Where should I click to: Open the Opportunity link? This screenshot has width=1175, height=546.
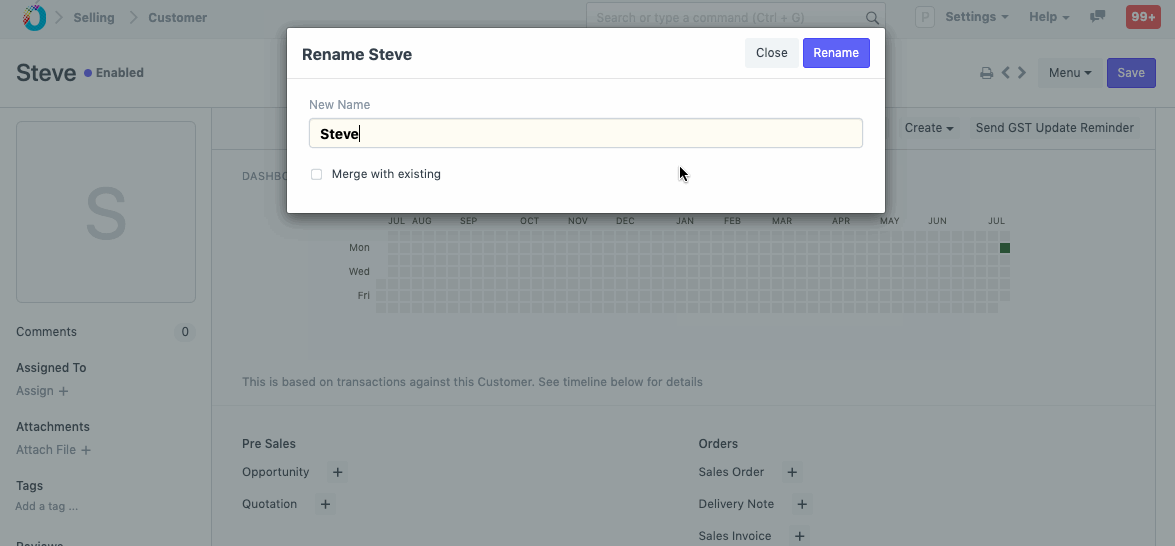click(x=276, y=472)
